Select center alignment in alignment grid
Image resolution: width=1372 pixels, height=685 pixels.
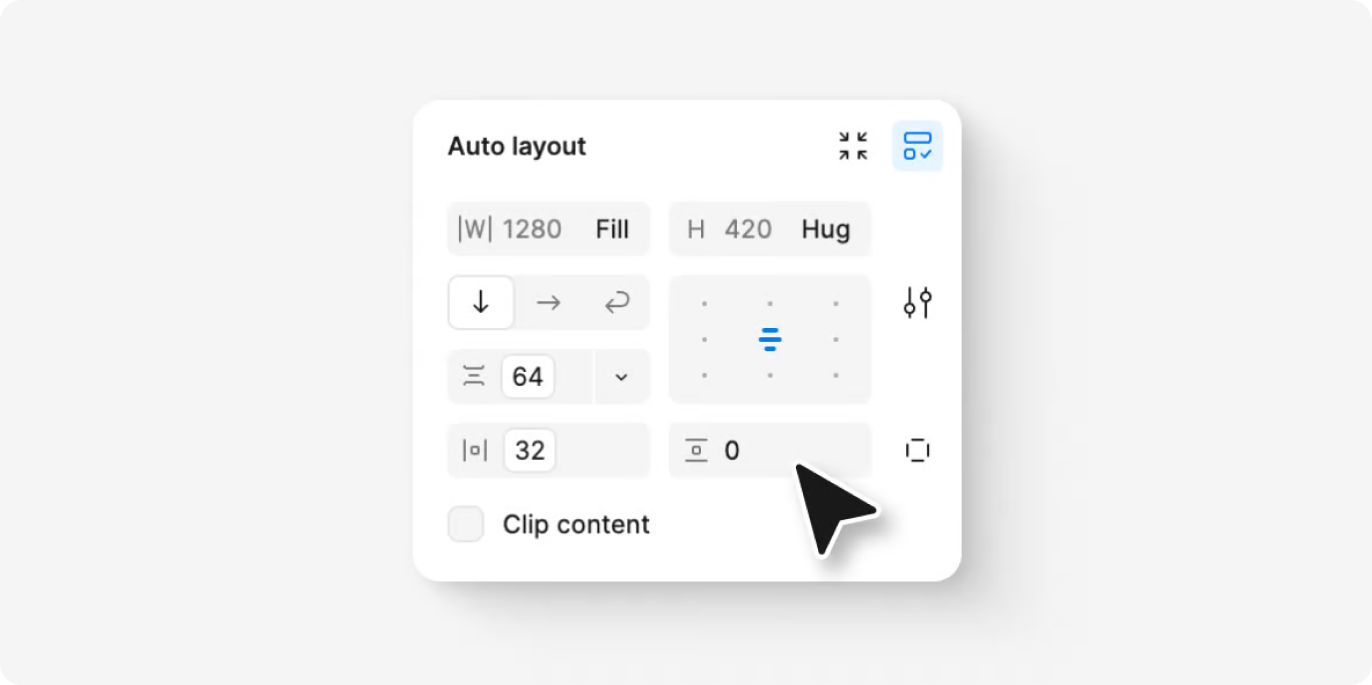pyautogui.click(x=769, y=339)
